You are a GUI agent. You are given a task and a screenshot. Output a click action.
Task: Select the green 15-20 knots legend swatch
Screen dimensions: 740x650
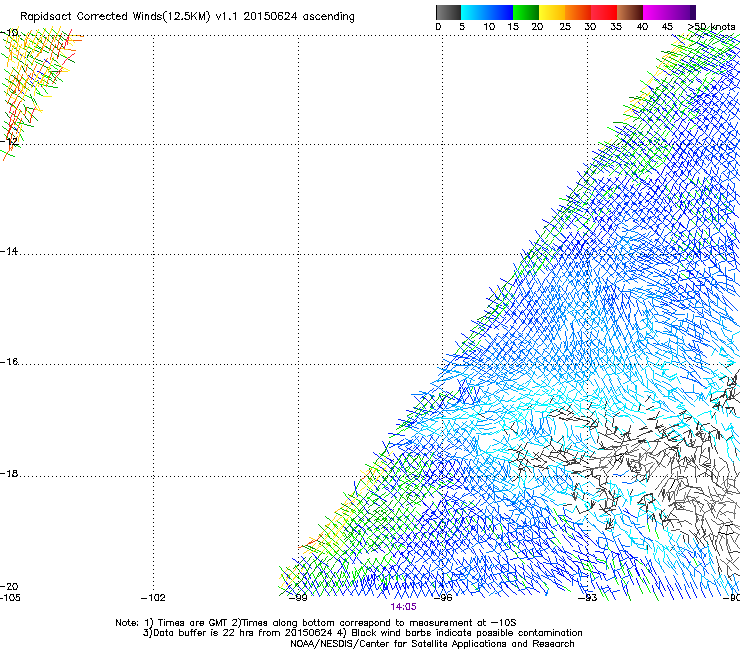coord(526,12)
